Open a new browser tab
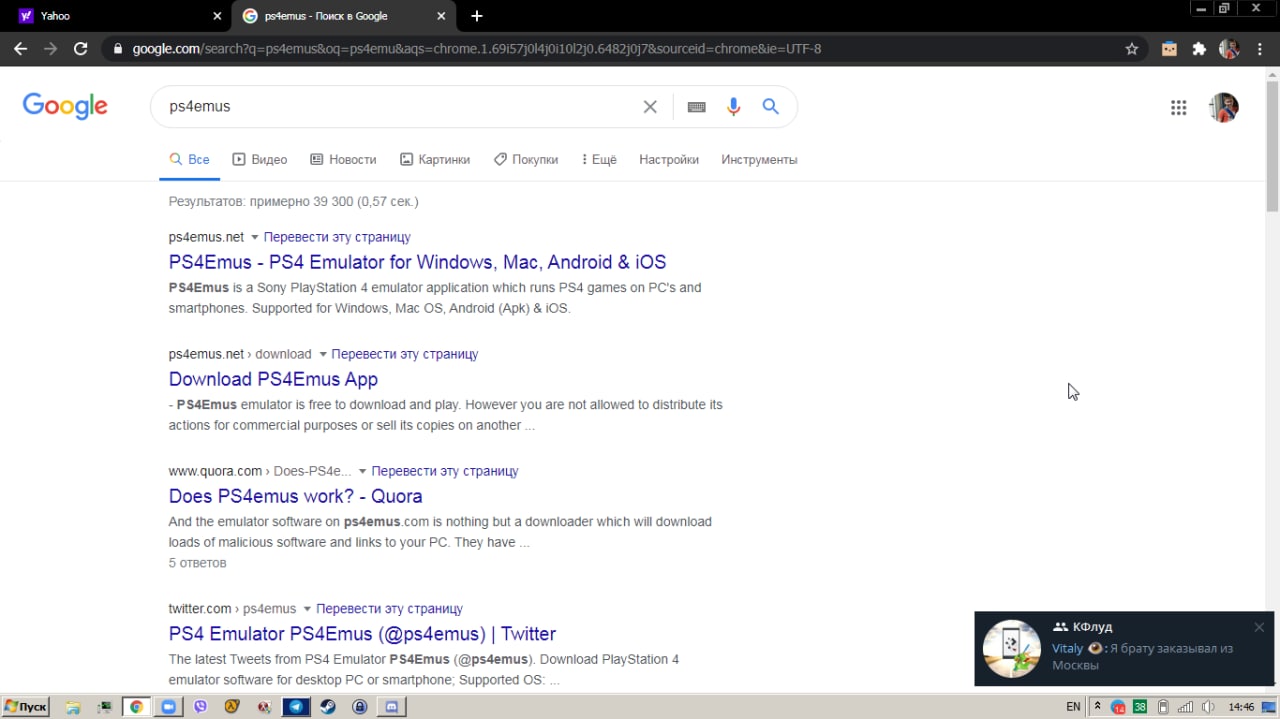Image resolution: width=1280 pixels, height=719 pixels. [x=477, y=16]
